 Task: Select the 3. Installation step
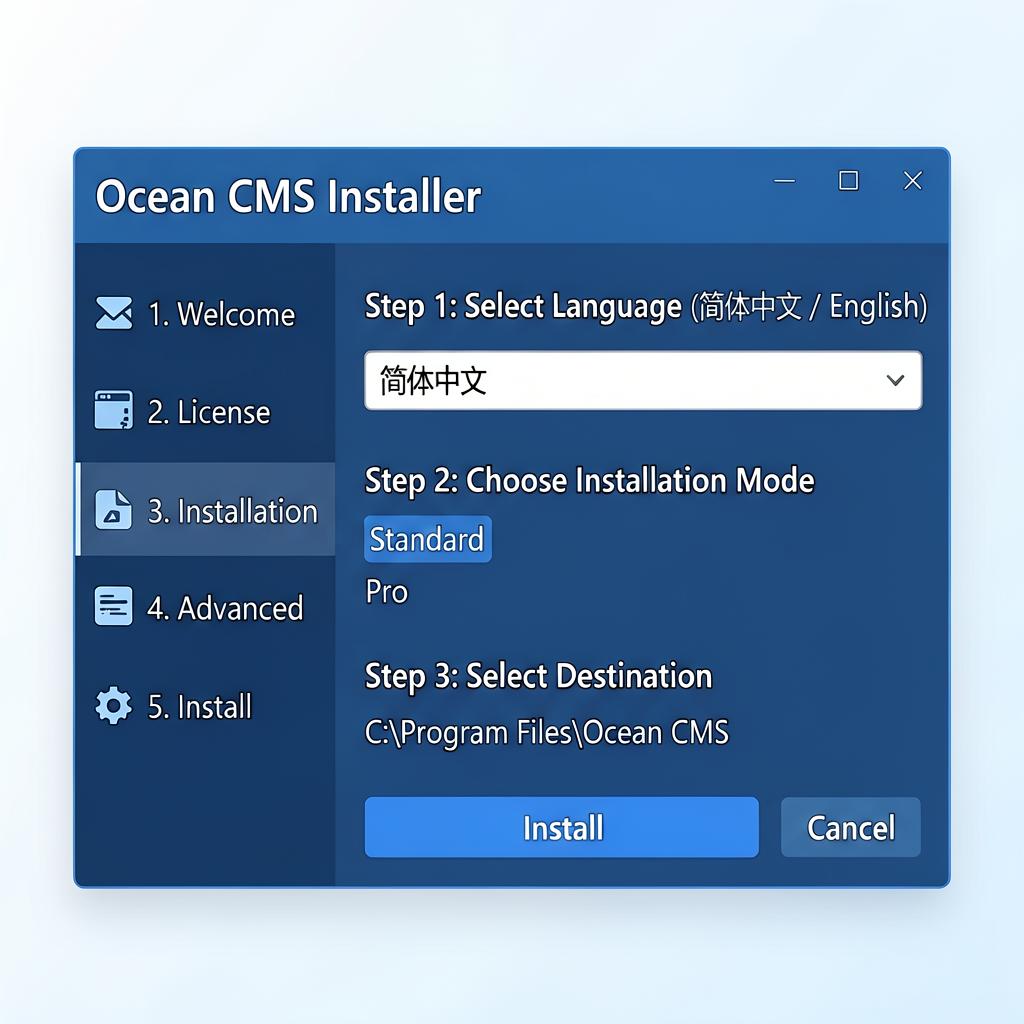click(205, 509)
